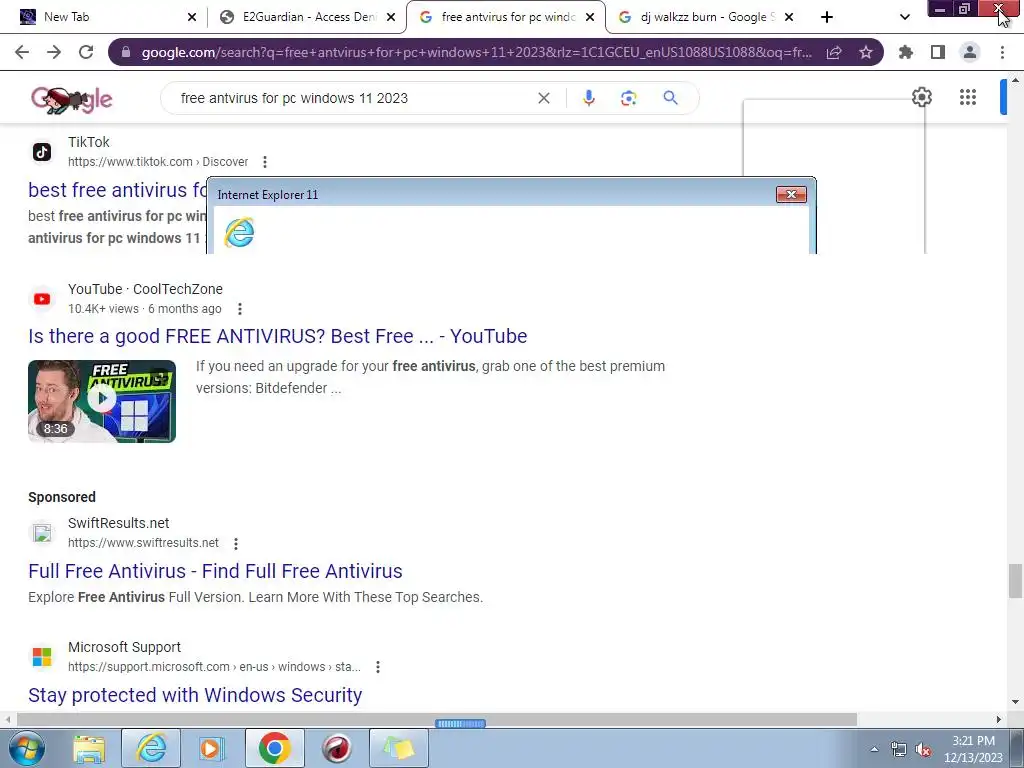Click the vertical scrollbar thumb

[1015, 581]
